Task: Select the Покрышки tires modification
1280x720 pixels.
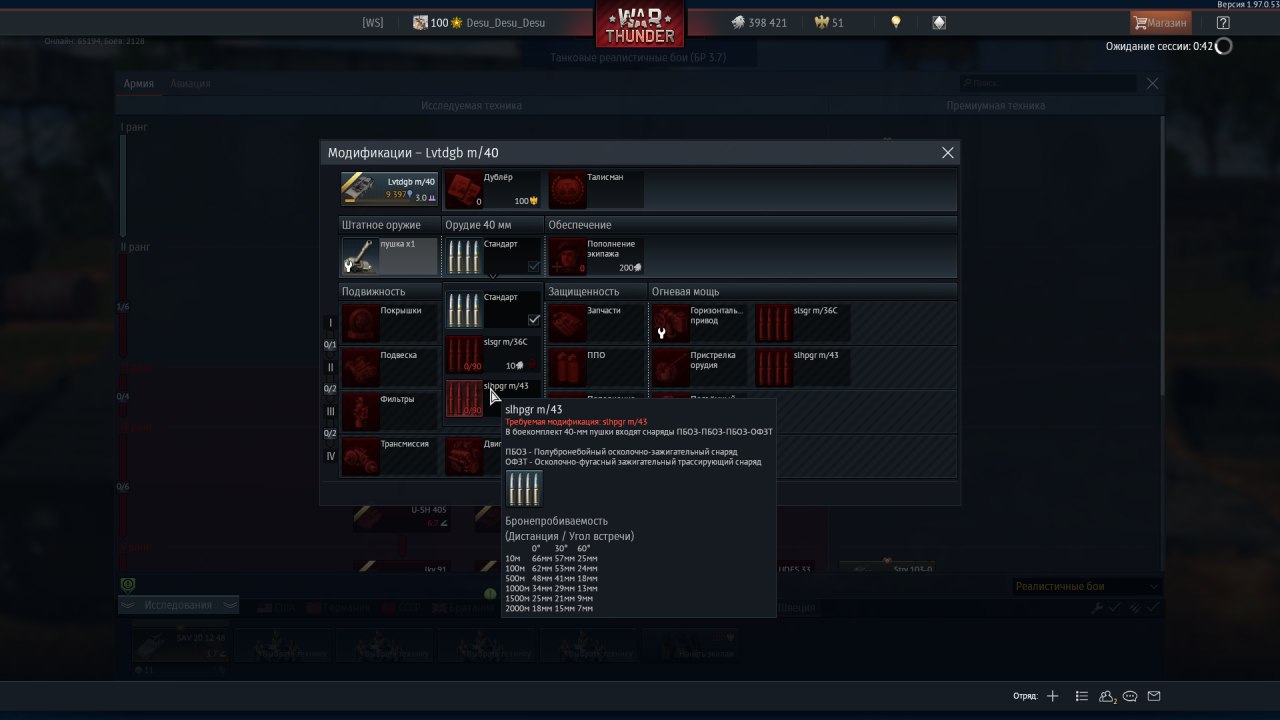Action: coord(389,323)
